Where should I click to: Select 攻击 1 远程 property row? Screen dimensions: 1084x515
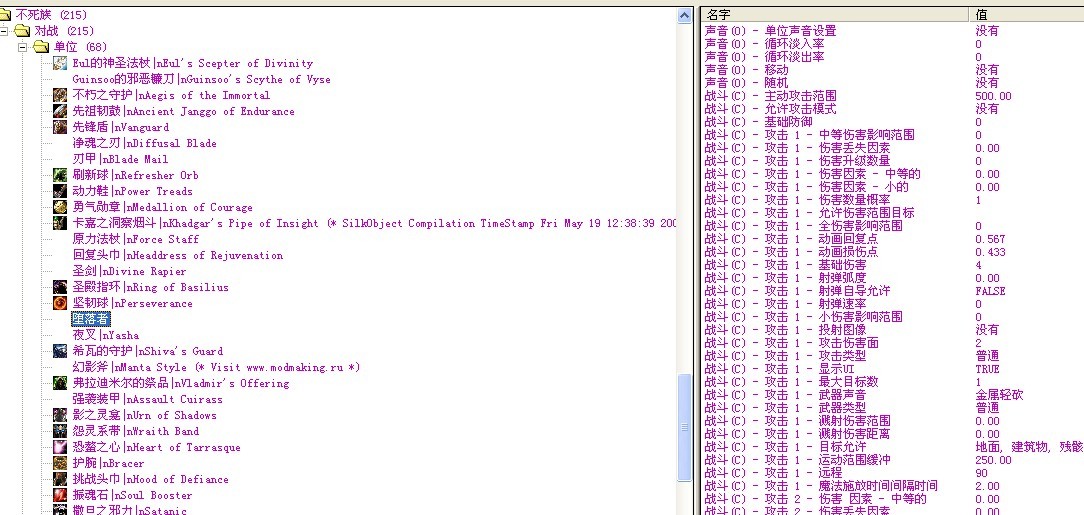[x=774, y=473]
